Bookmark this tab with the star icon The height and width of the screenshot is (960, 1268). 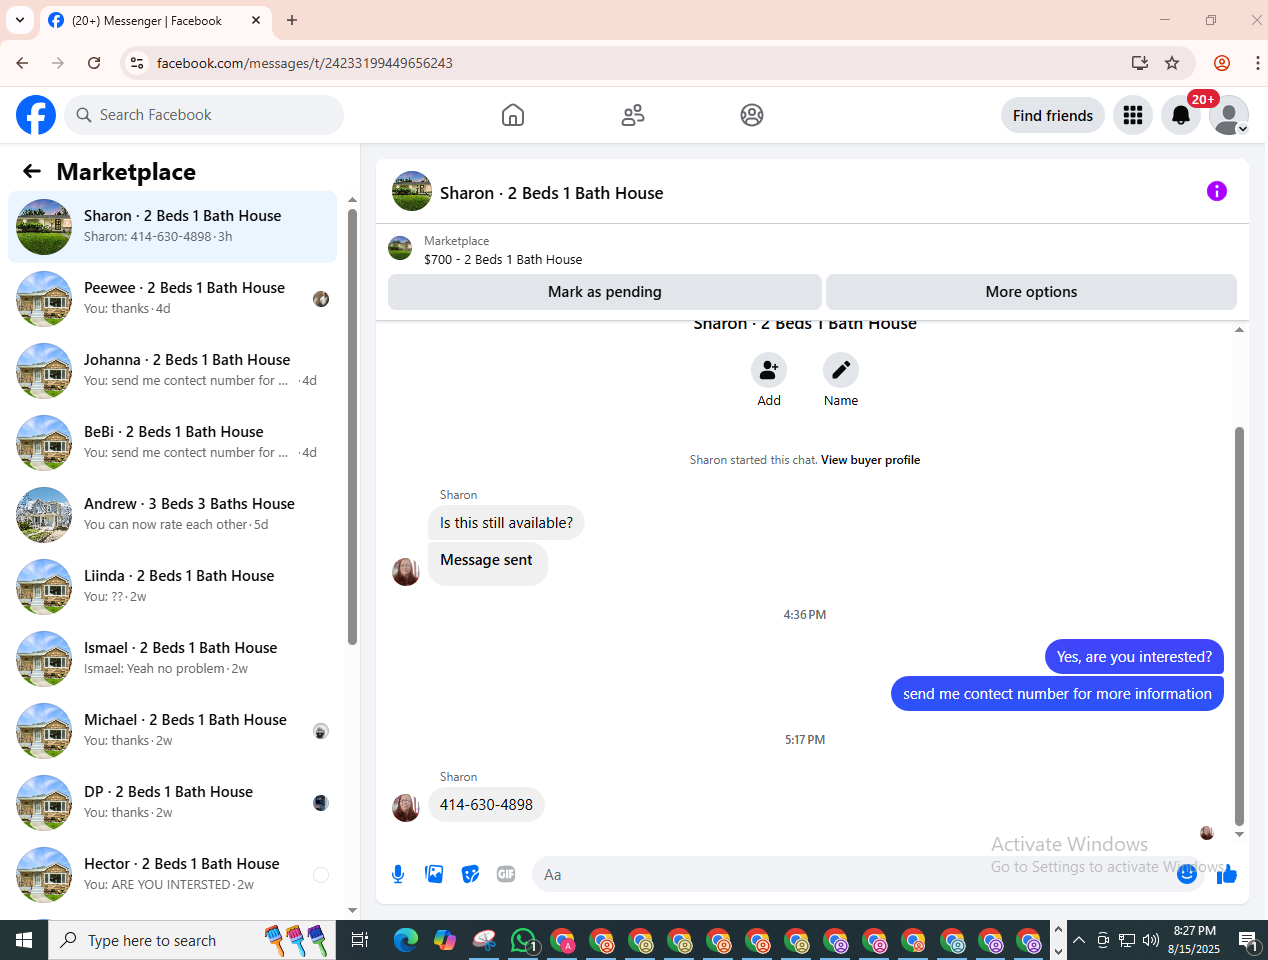pos(1172,63)
